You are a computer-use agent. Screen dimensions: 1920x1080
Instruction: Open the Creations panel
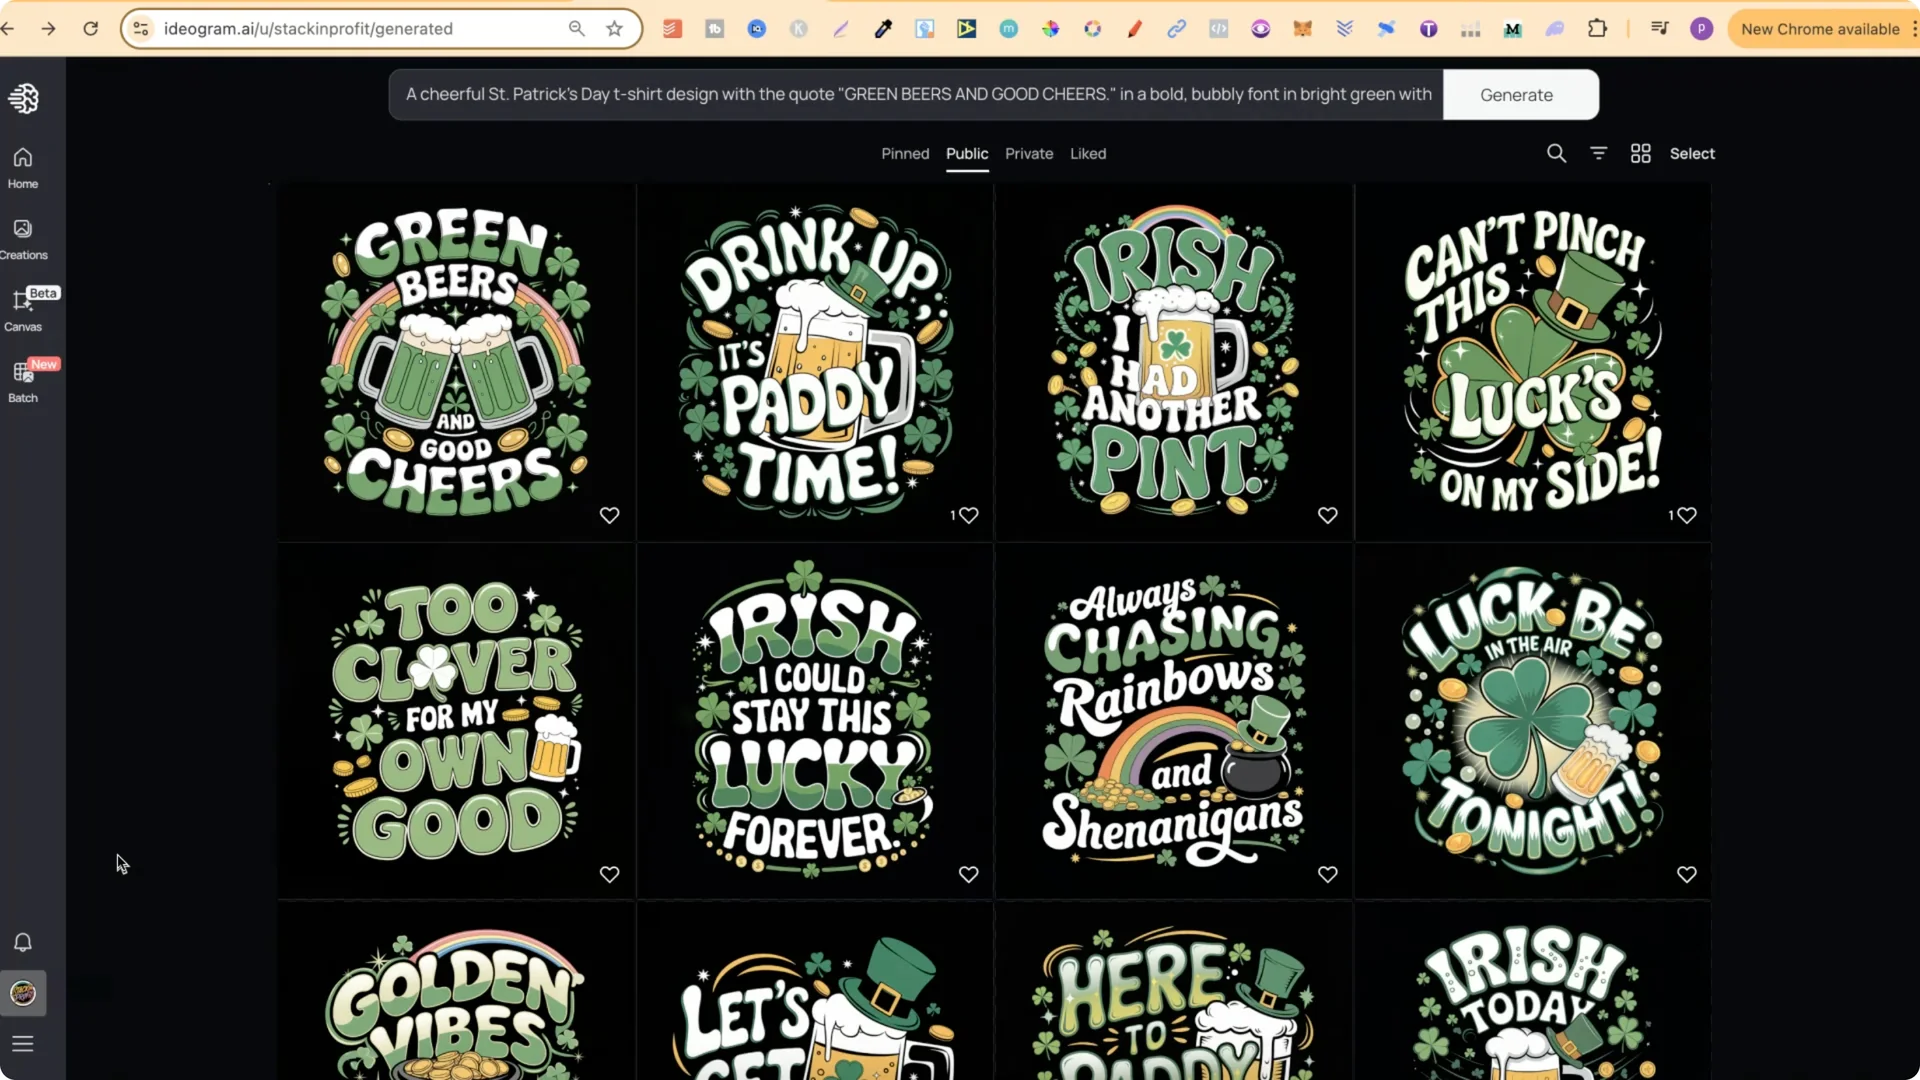[x=22, y=236]
